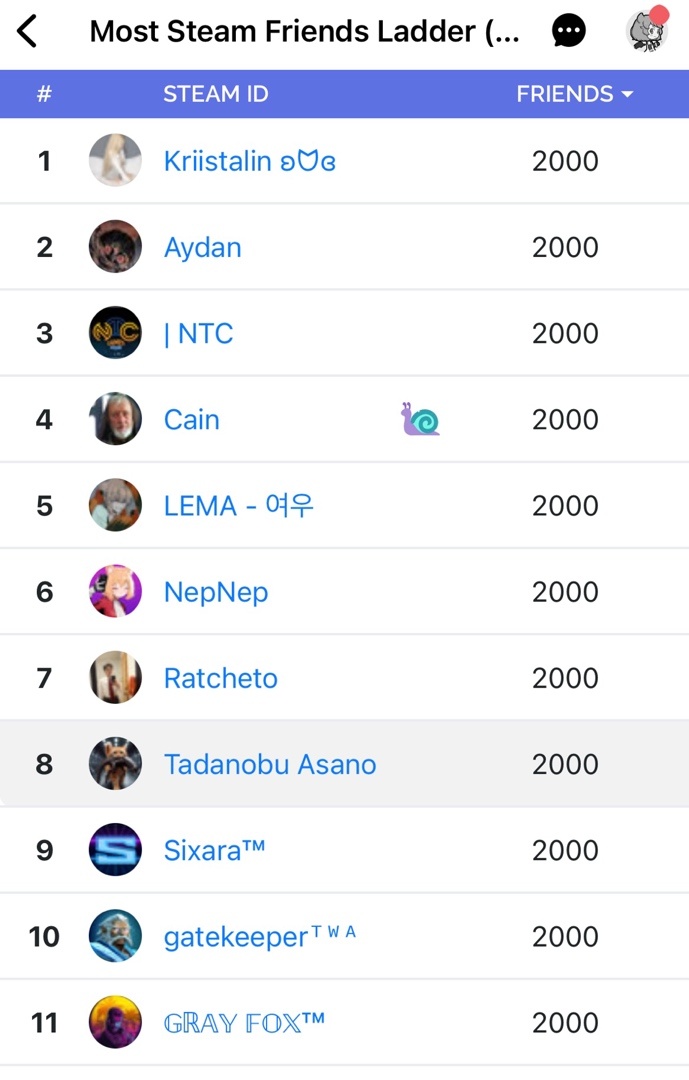Tap the NTC logo avatar

115,333
